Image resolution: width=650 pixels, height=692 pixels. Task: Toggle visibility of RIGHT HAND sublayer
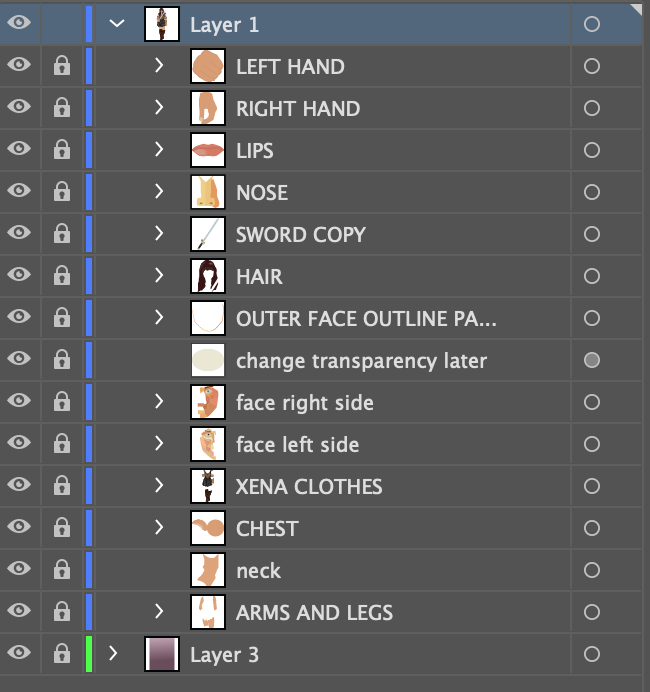(x=19, y=106)
